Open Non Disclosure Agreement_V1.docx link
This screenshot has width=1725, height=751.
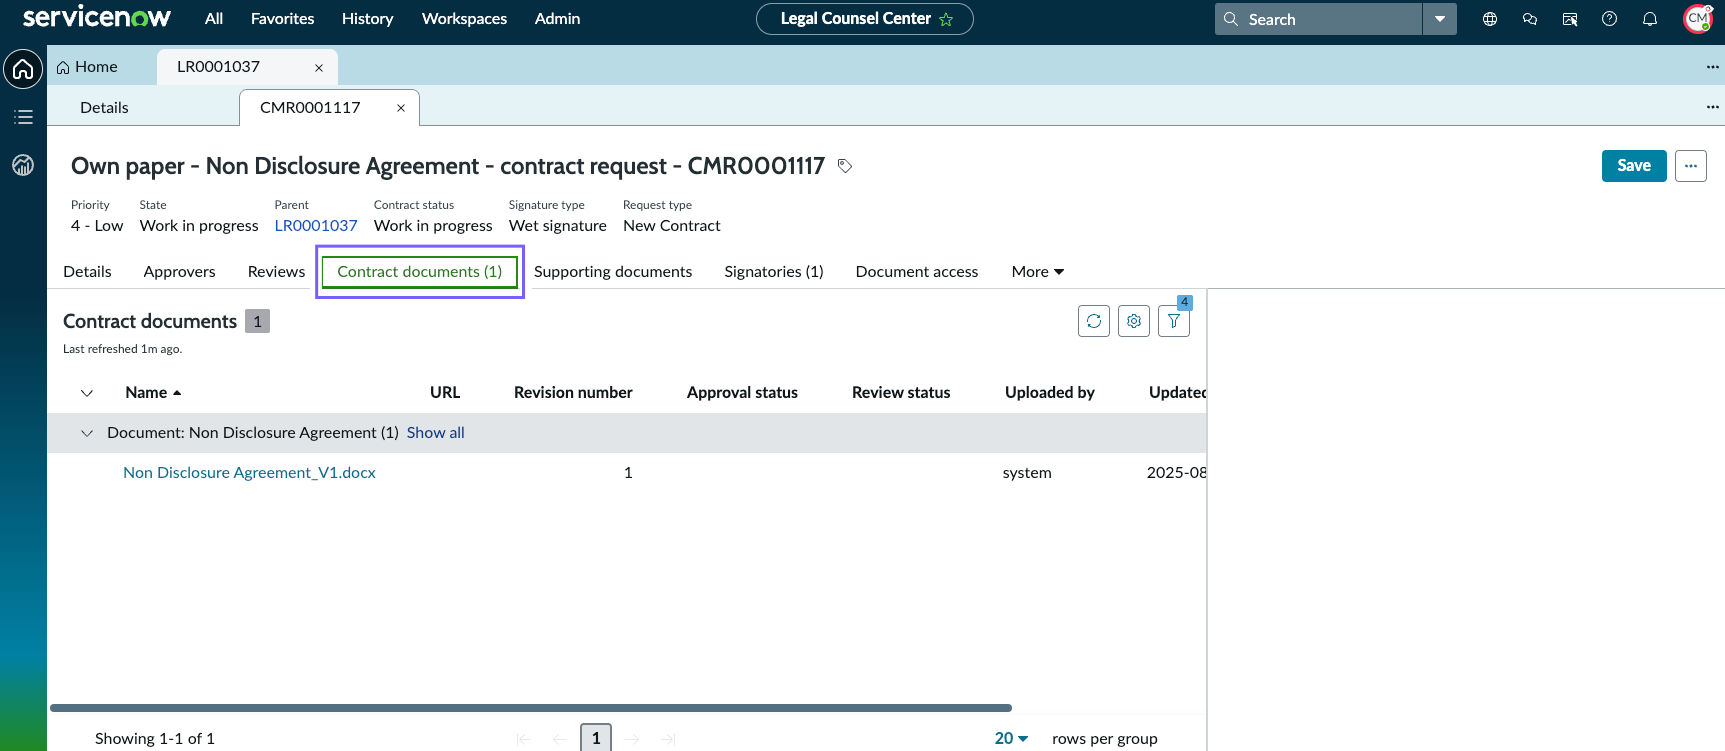tap(249, 473)
